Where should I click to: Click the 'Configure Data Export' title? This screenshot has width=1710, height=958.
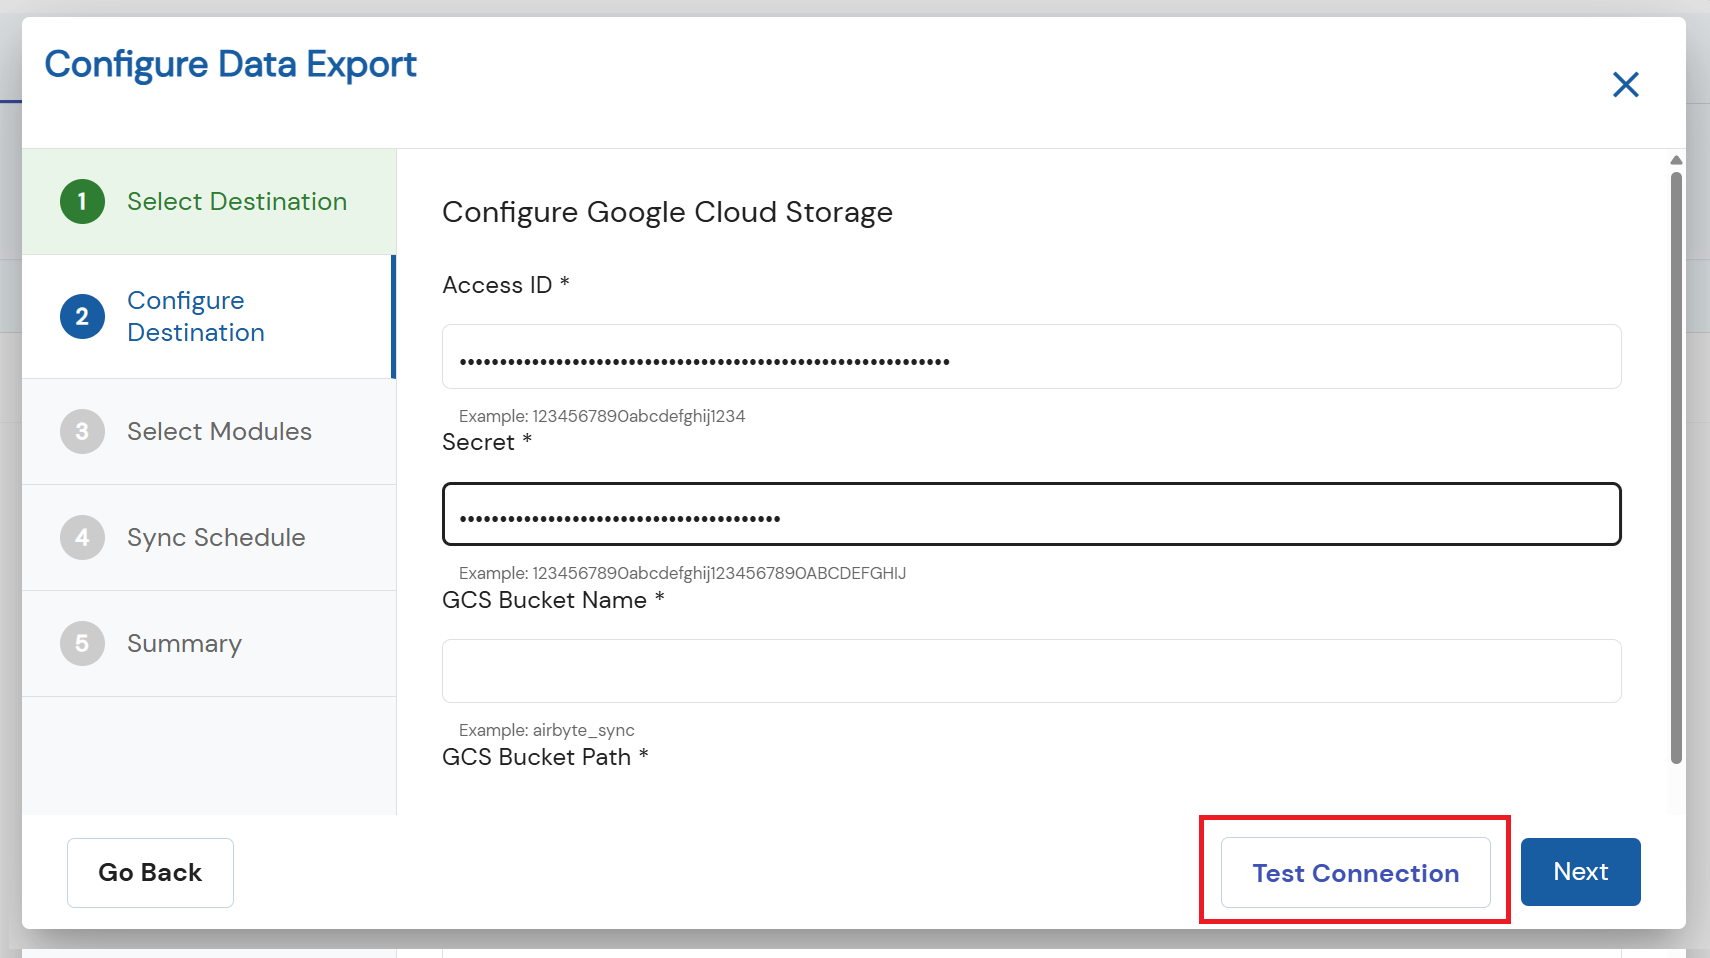coord(231,65)
